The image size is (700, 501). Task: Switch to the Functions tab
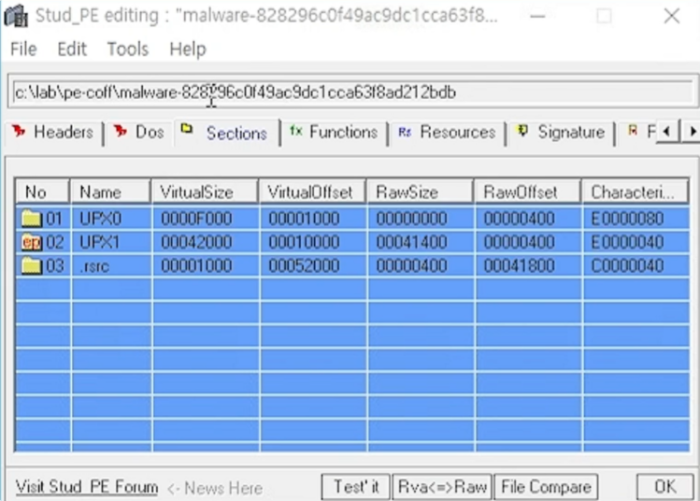(x=334, y=132)
